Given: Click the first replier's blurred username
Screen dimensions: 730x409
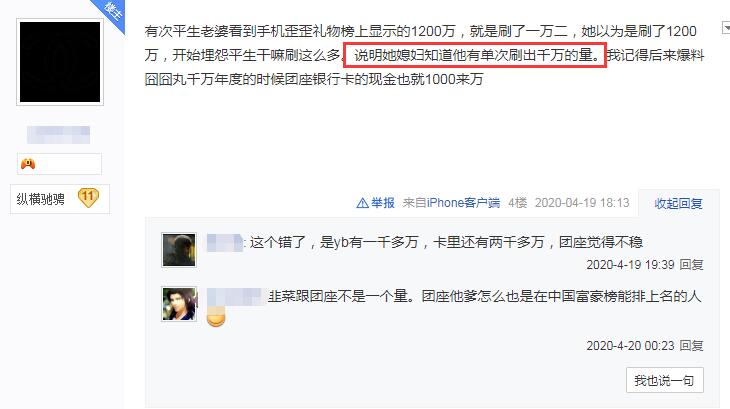Looking at the screenshot, I should pyautogui.click(x=224, y=242).
